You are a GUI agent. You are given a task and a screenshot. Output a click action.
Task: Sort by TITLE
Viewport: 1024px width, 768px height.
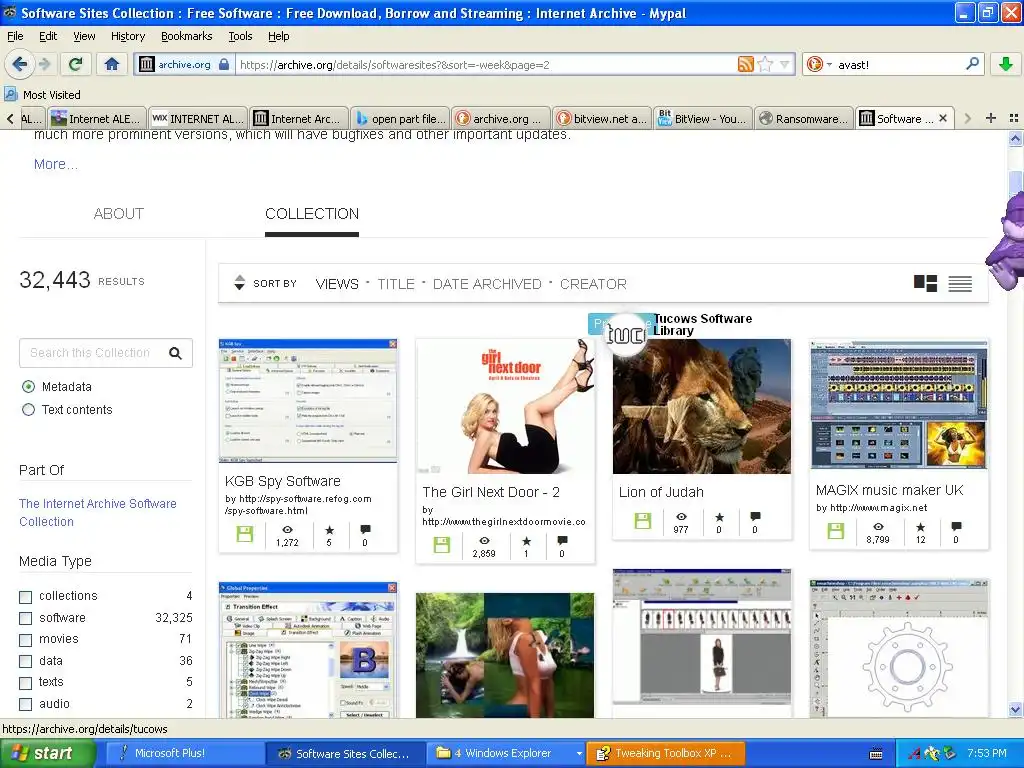point(396,284)
